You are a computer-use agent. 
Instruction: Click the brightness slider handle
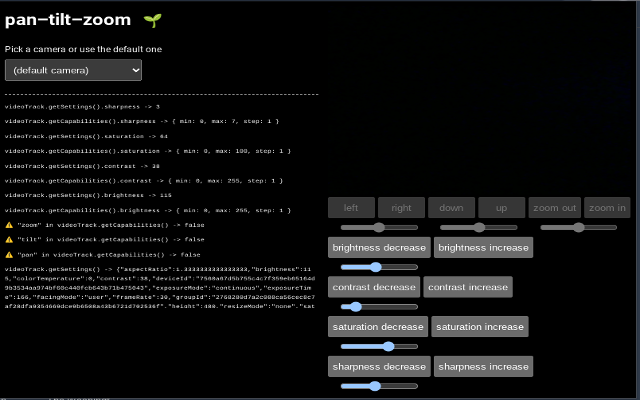click(x=376, y=267)
